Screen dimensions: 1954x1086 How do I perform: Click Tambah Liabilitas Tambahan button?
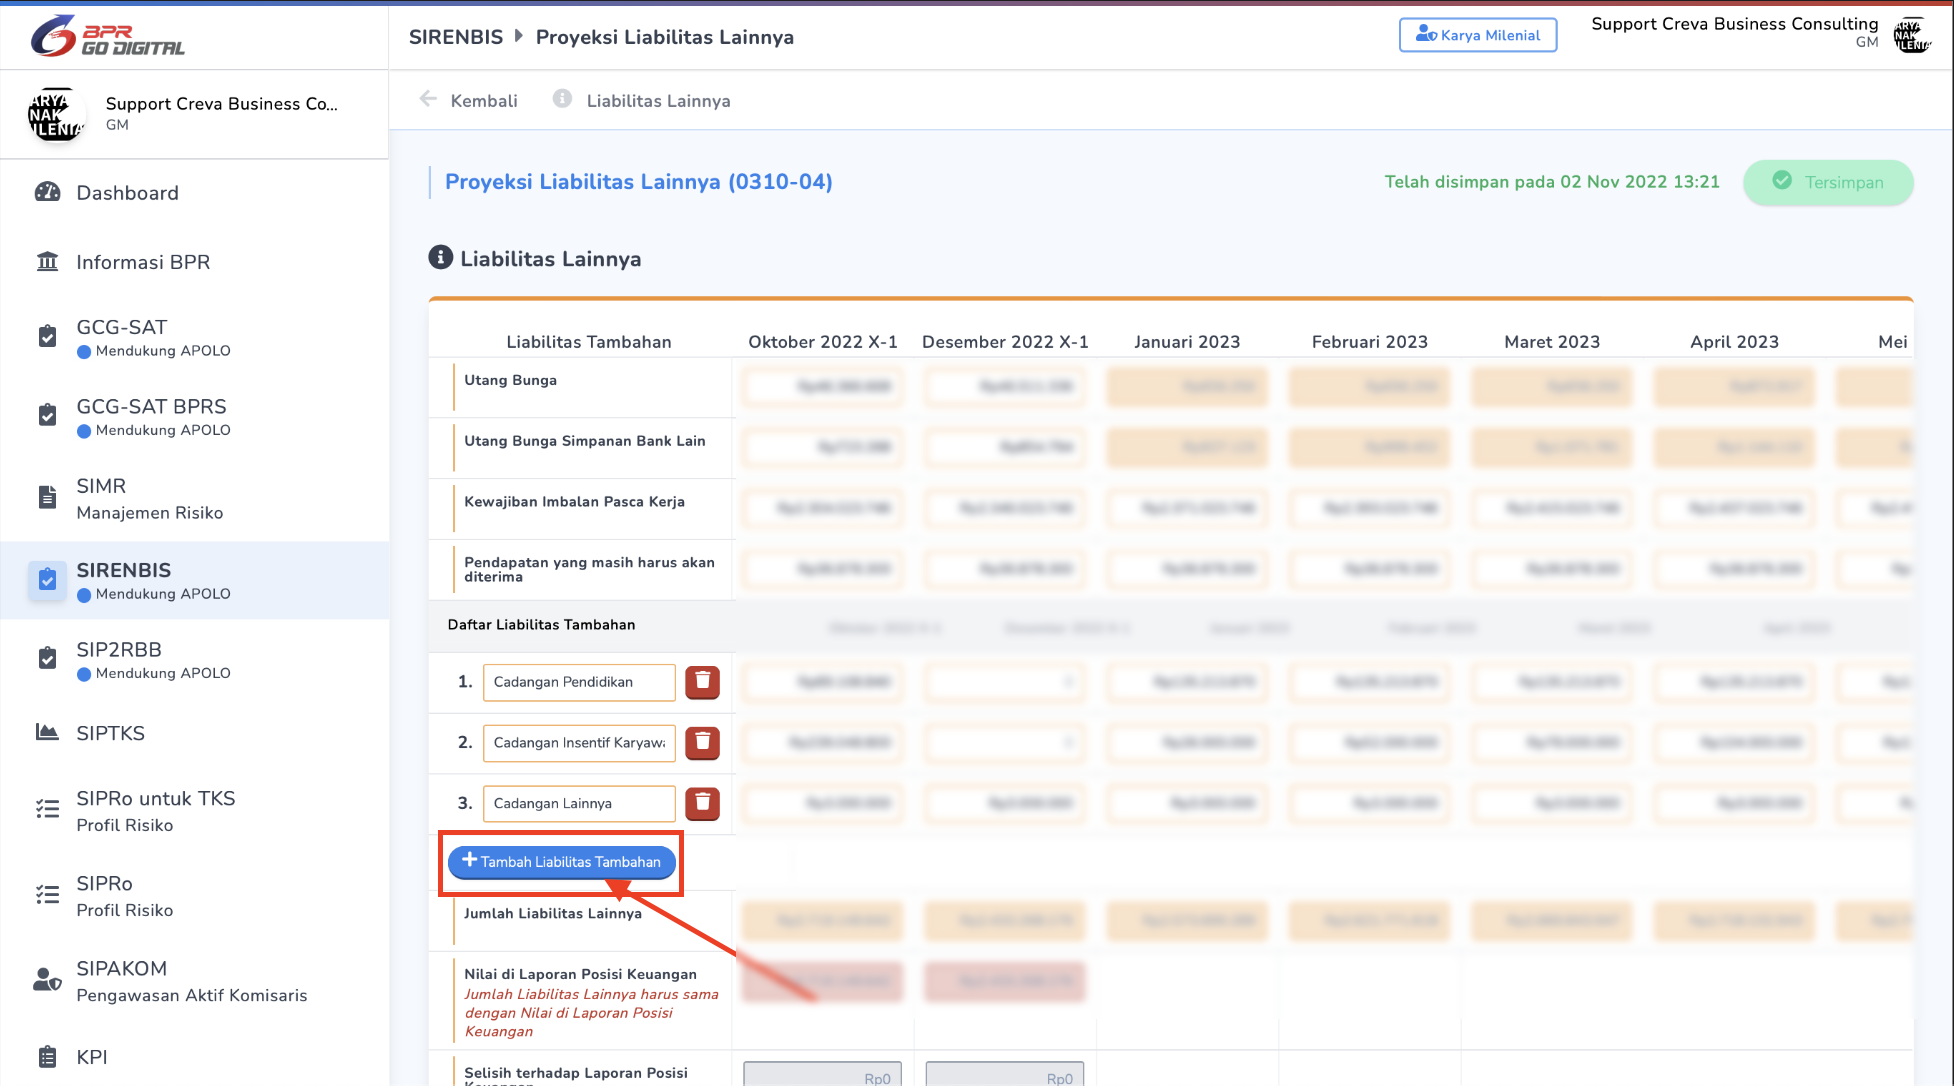[562, 862]
